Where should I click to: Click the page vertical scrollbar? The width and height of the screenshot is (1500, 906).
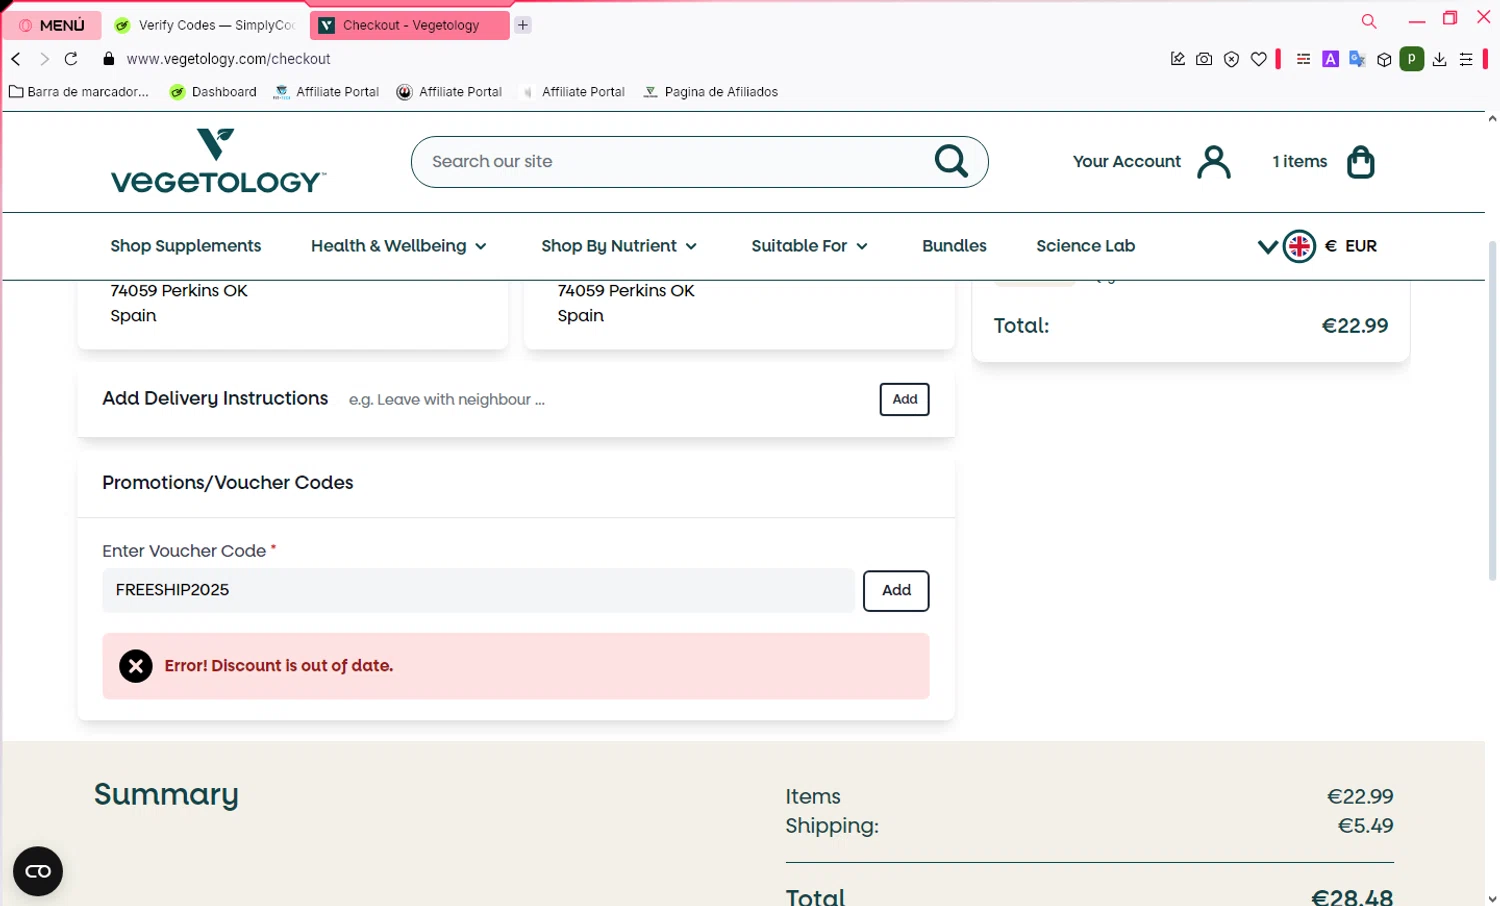[x=1492, y=410]
